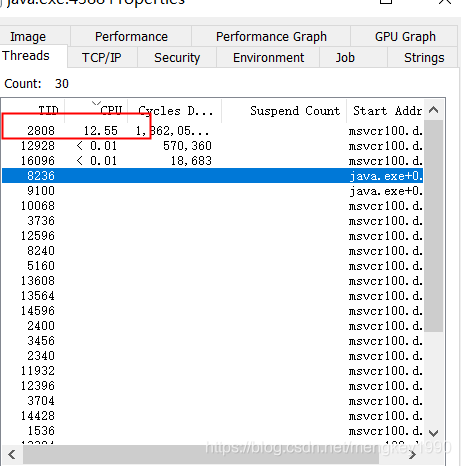Select highlighted thread row TID 8236
The image size is (461, 466).
(x=213, y=176)
